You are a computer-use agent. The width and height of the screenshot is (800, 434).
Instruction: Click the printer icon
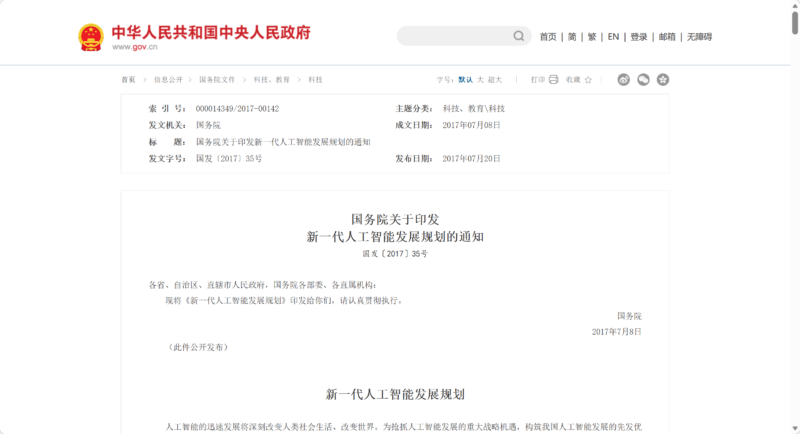(554, 80)
